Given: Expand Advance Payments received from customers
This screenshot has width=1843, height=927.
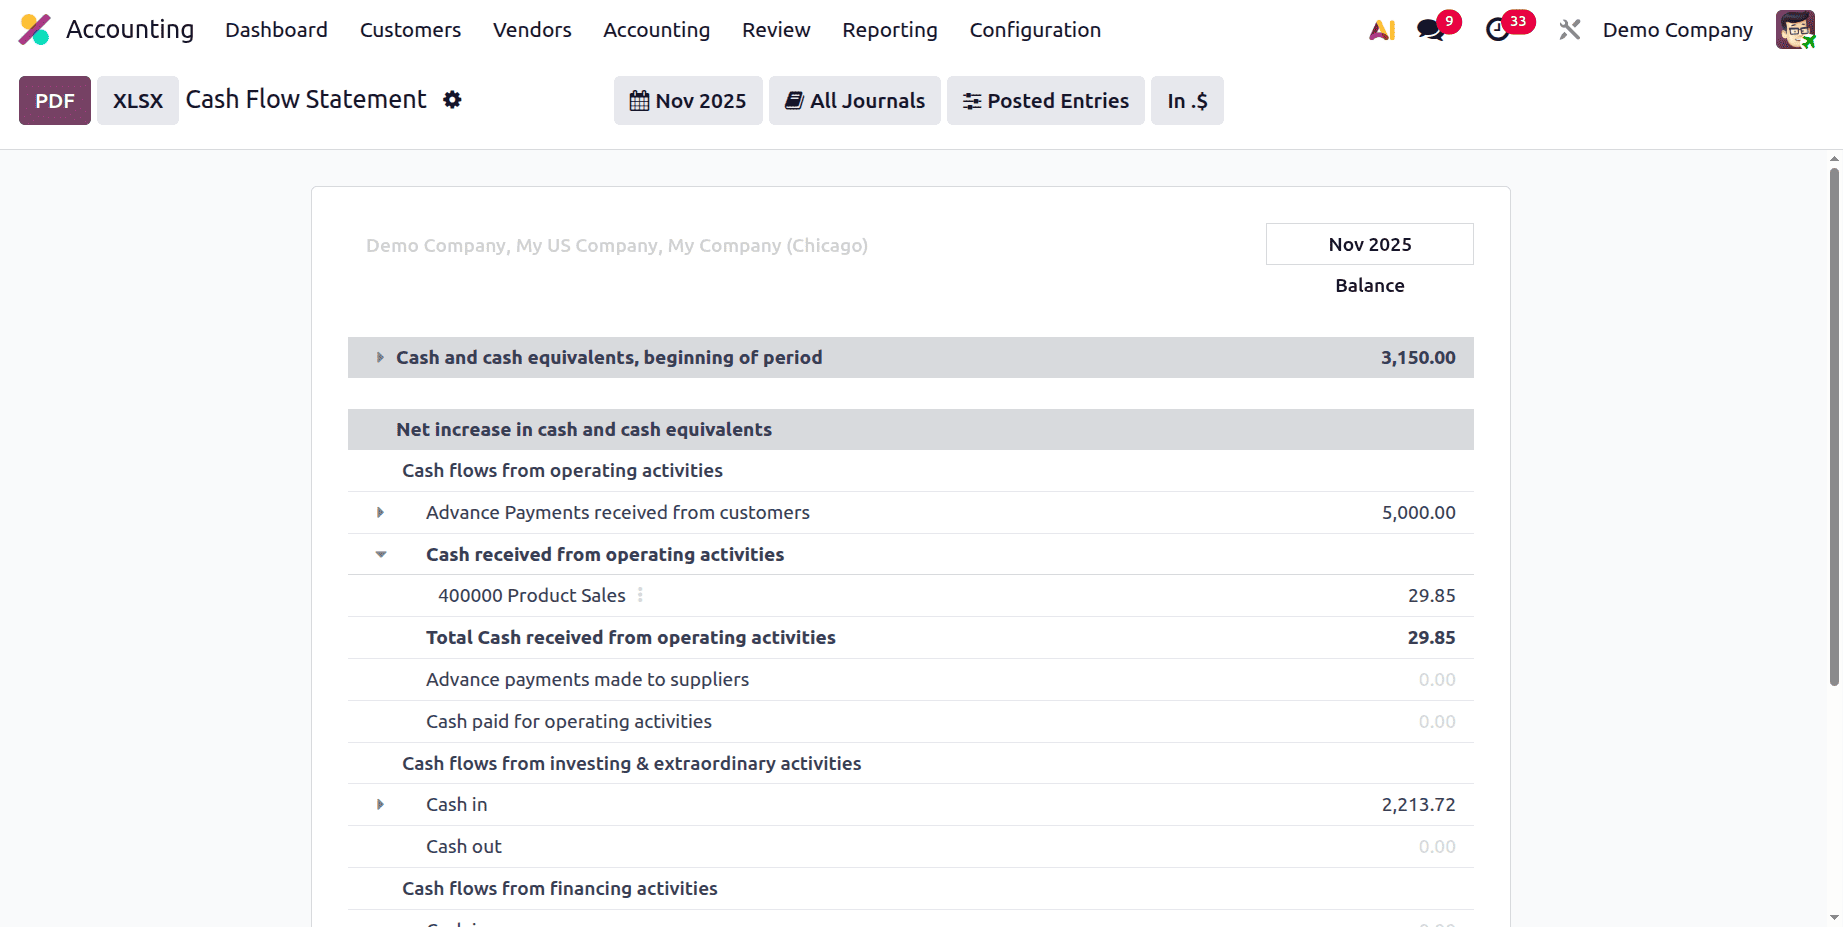Looking at the screenshot, I should [x=380, y=512].
